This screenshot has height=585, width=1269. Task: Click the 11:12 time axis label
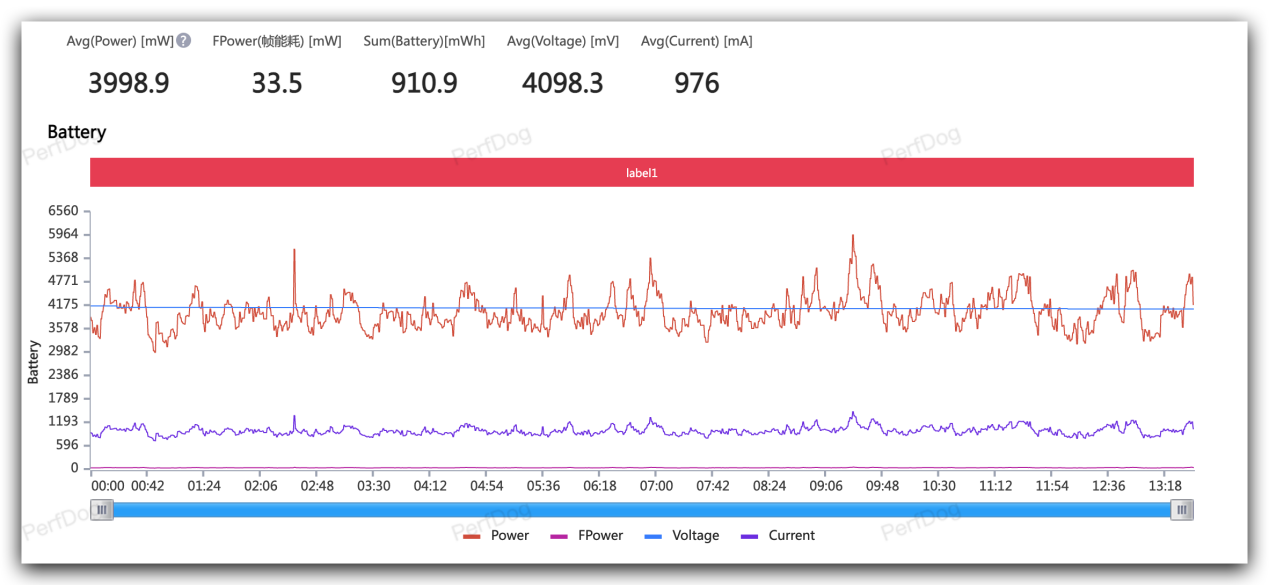click(x=996, y=486)
